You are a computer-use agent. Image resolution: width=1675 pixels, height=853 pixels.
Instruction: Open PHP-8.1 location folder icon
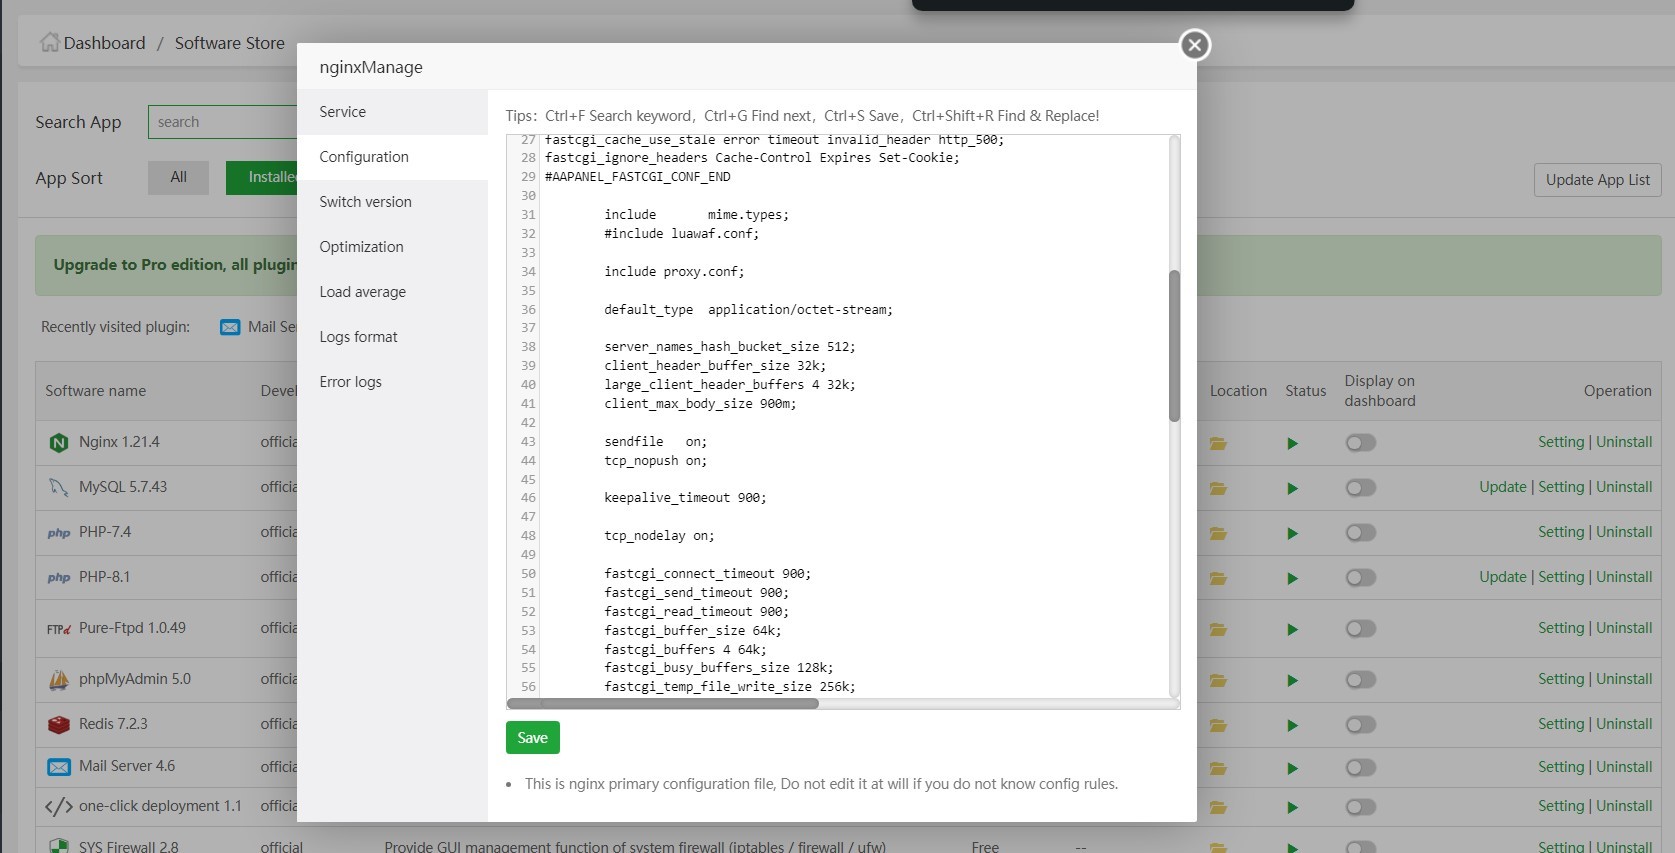click(x=1218, y=578)
